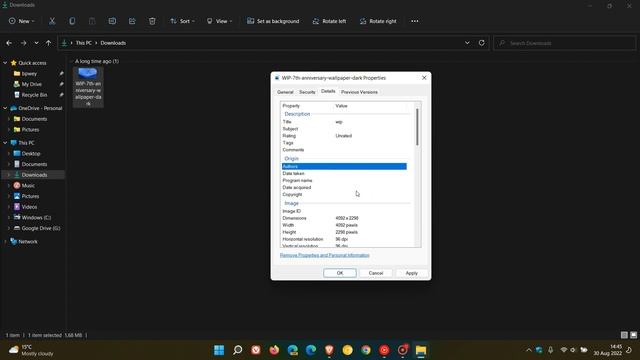Viewport: 640px width, 360px height.
Task: Show hidden system tray icons
Action: click(529, 350)
